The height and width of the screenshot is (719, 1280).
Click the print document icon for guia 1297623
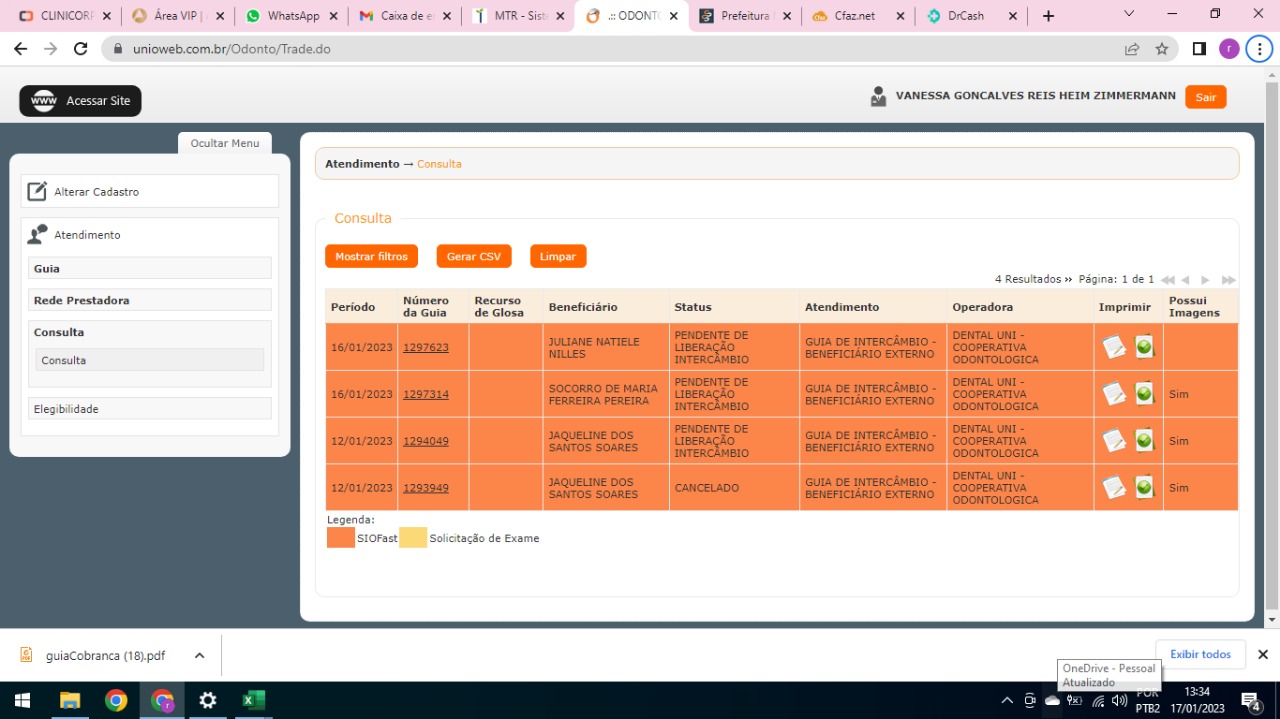1114,347
